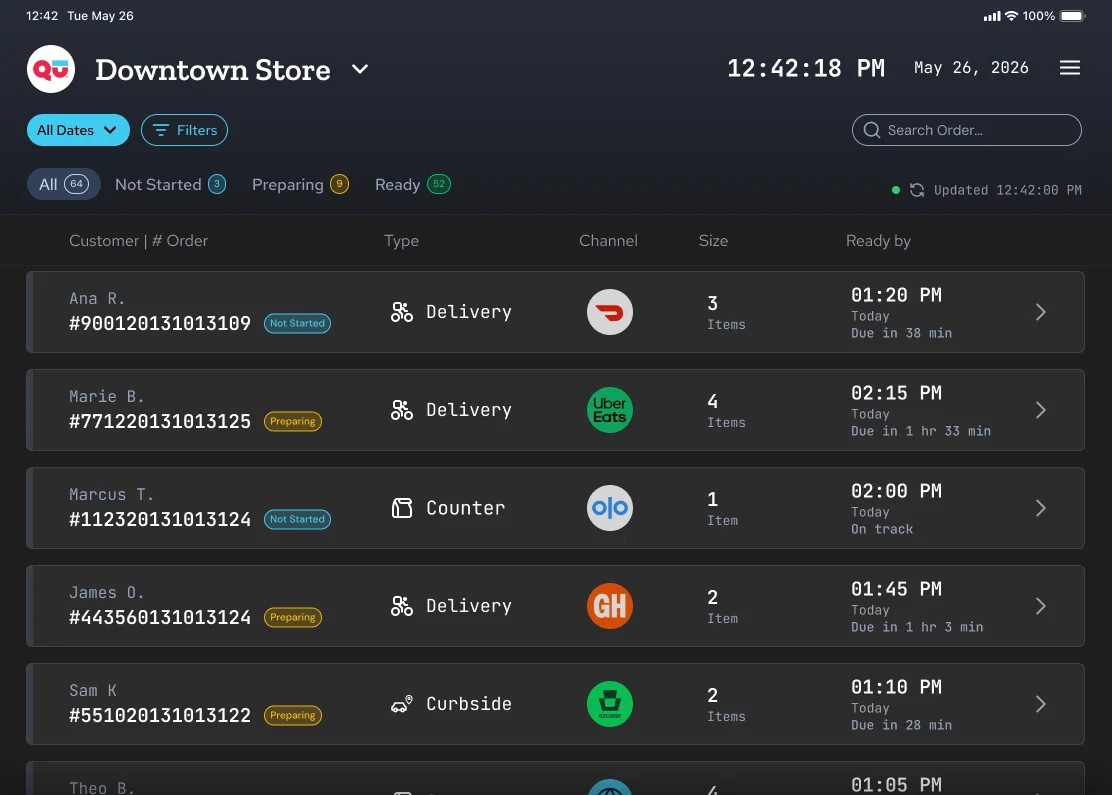This screenshot has height=795, width=1112.
Task: Click the Size column header
Action: pyautogui.click(x=713, y=240)
